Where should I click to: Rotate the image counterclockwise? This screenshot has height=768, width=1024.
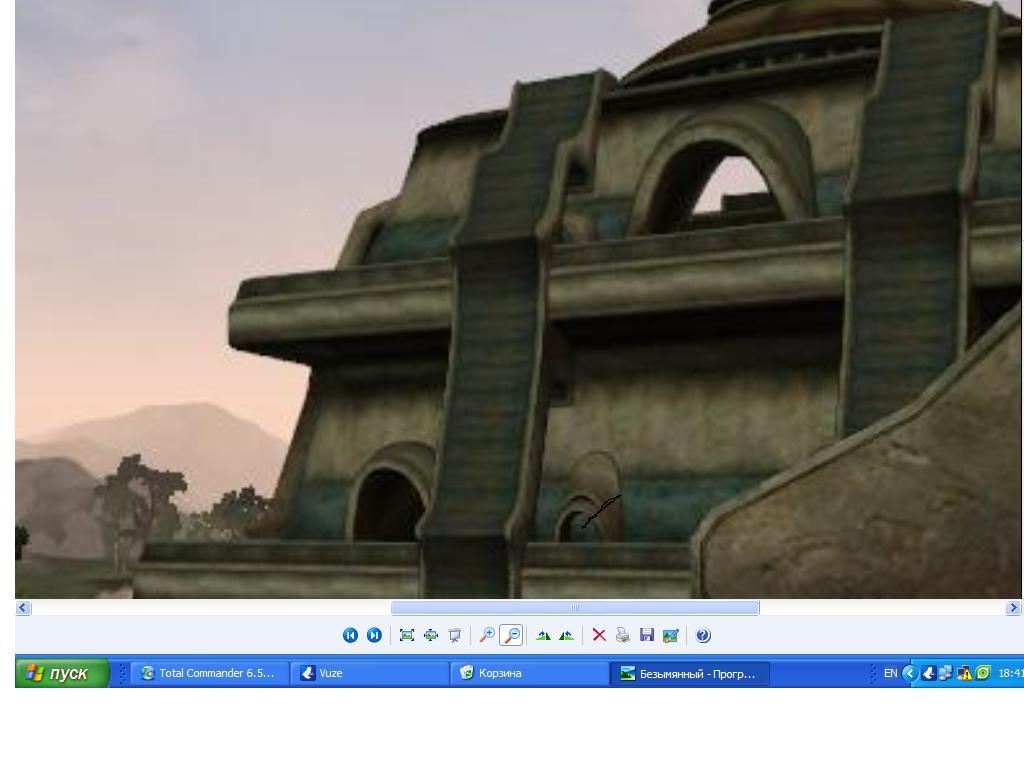[566, 635]
